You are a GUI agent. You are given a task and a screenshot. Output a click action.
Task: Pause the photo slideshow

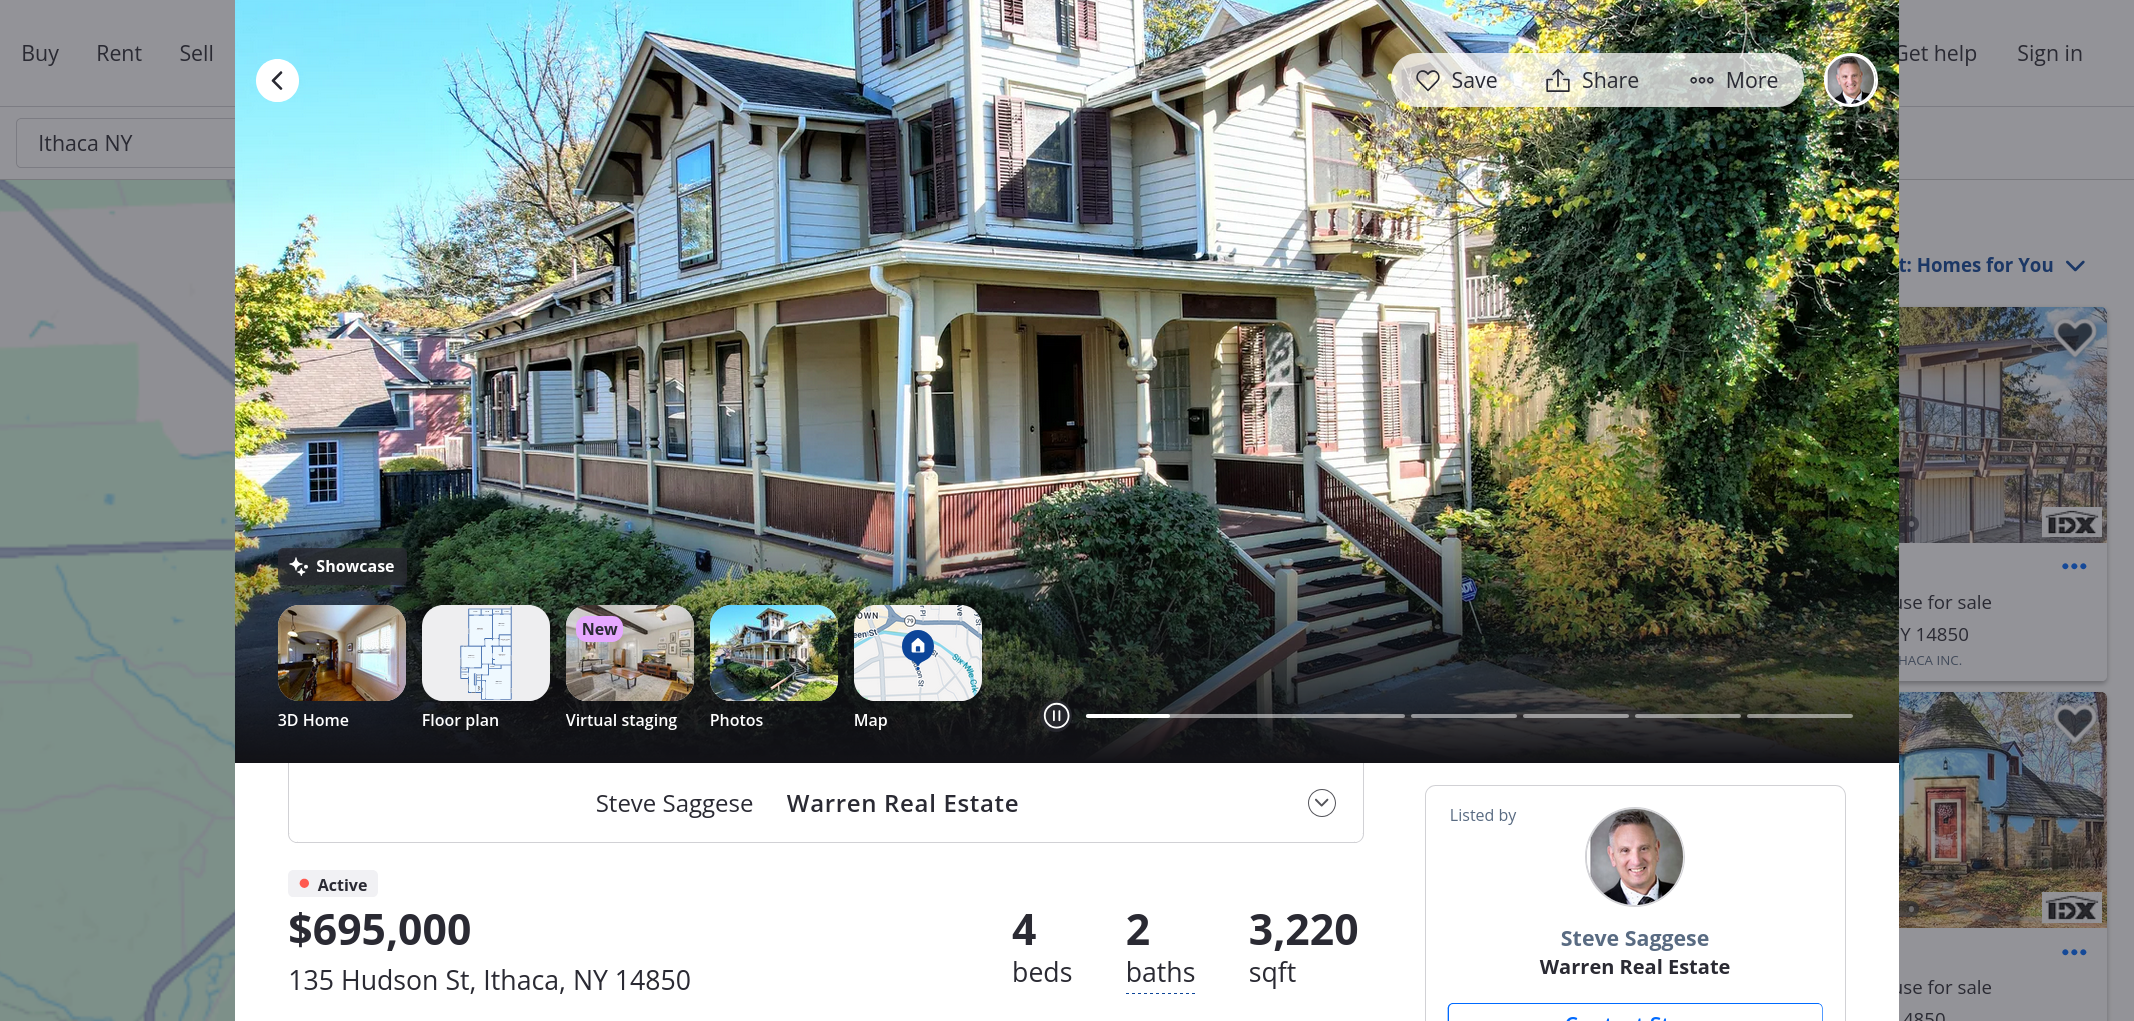[1057, 716]
